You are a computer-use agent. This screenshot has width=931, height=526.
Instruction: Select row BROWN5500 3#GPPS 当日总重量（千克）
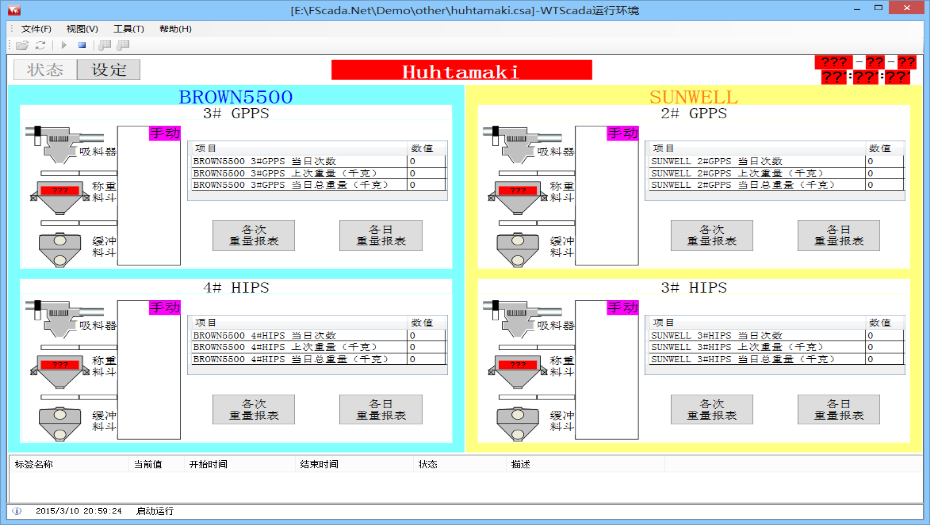tap(319, 185)
